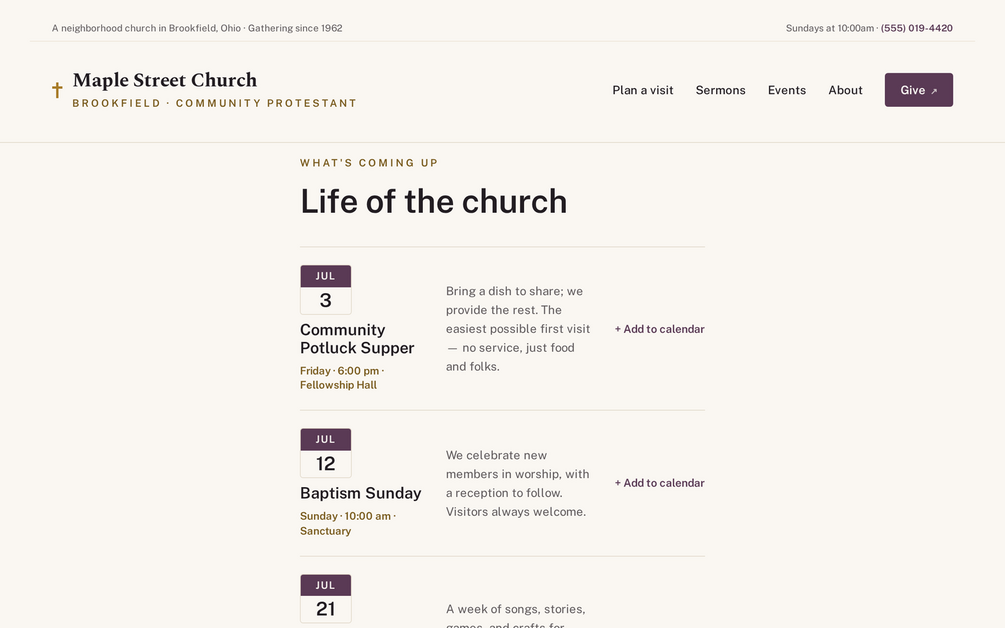Call the (555) 019-4420 phone link
Viewport: 1005px width, 628px height.
(917, 28)
